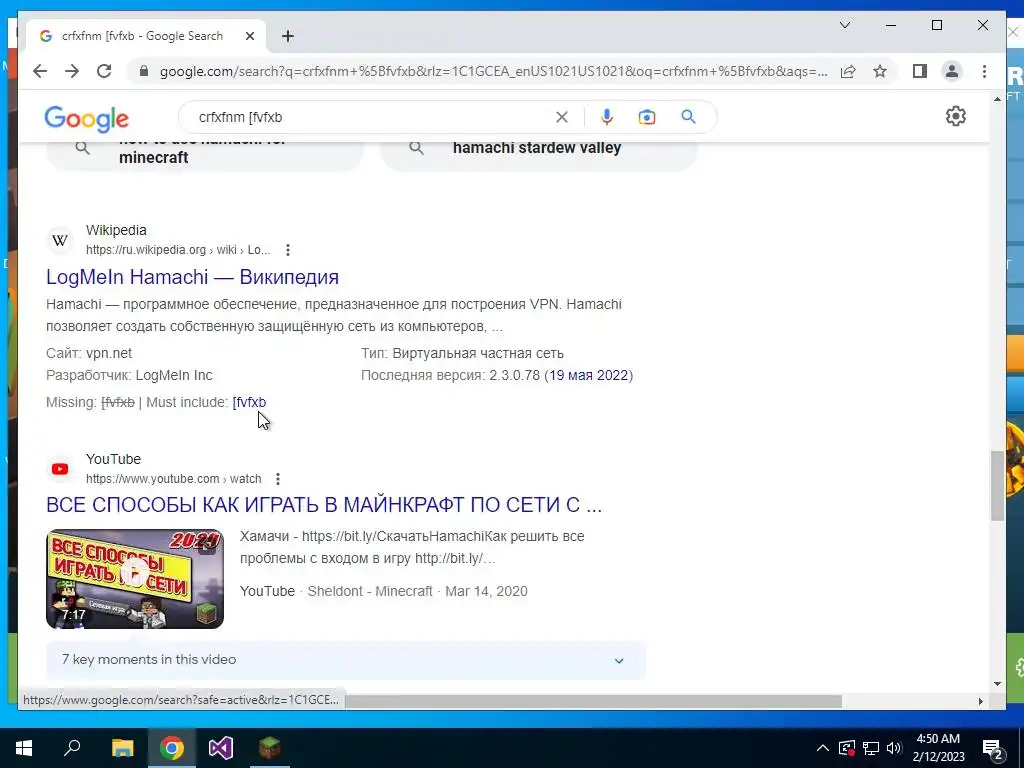Click the address bar URL
This screenshot has width=1024, height=768.
coord(493,71)
